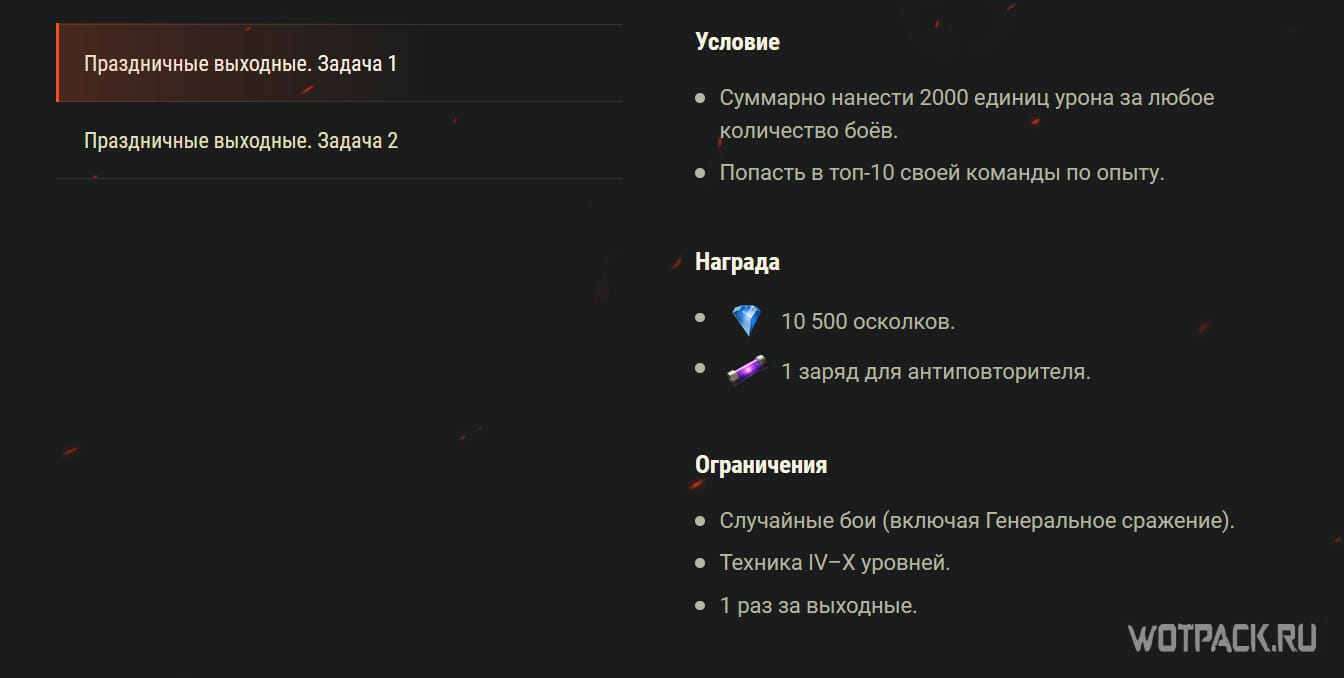
Task: Click bullet beside "Случайные бои" restriction
Action: click(700, 521)
